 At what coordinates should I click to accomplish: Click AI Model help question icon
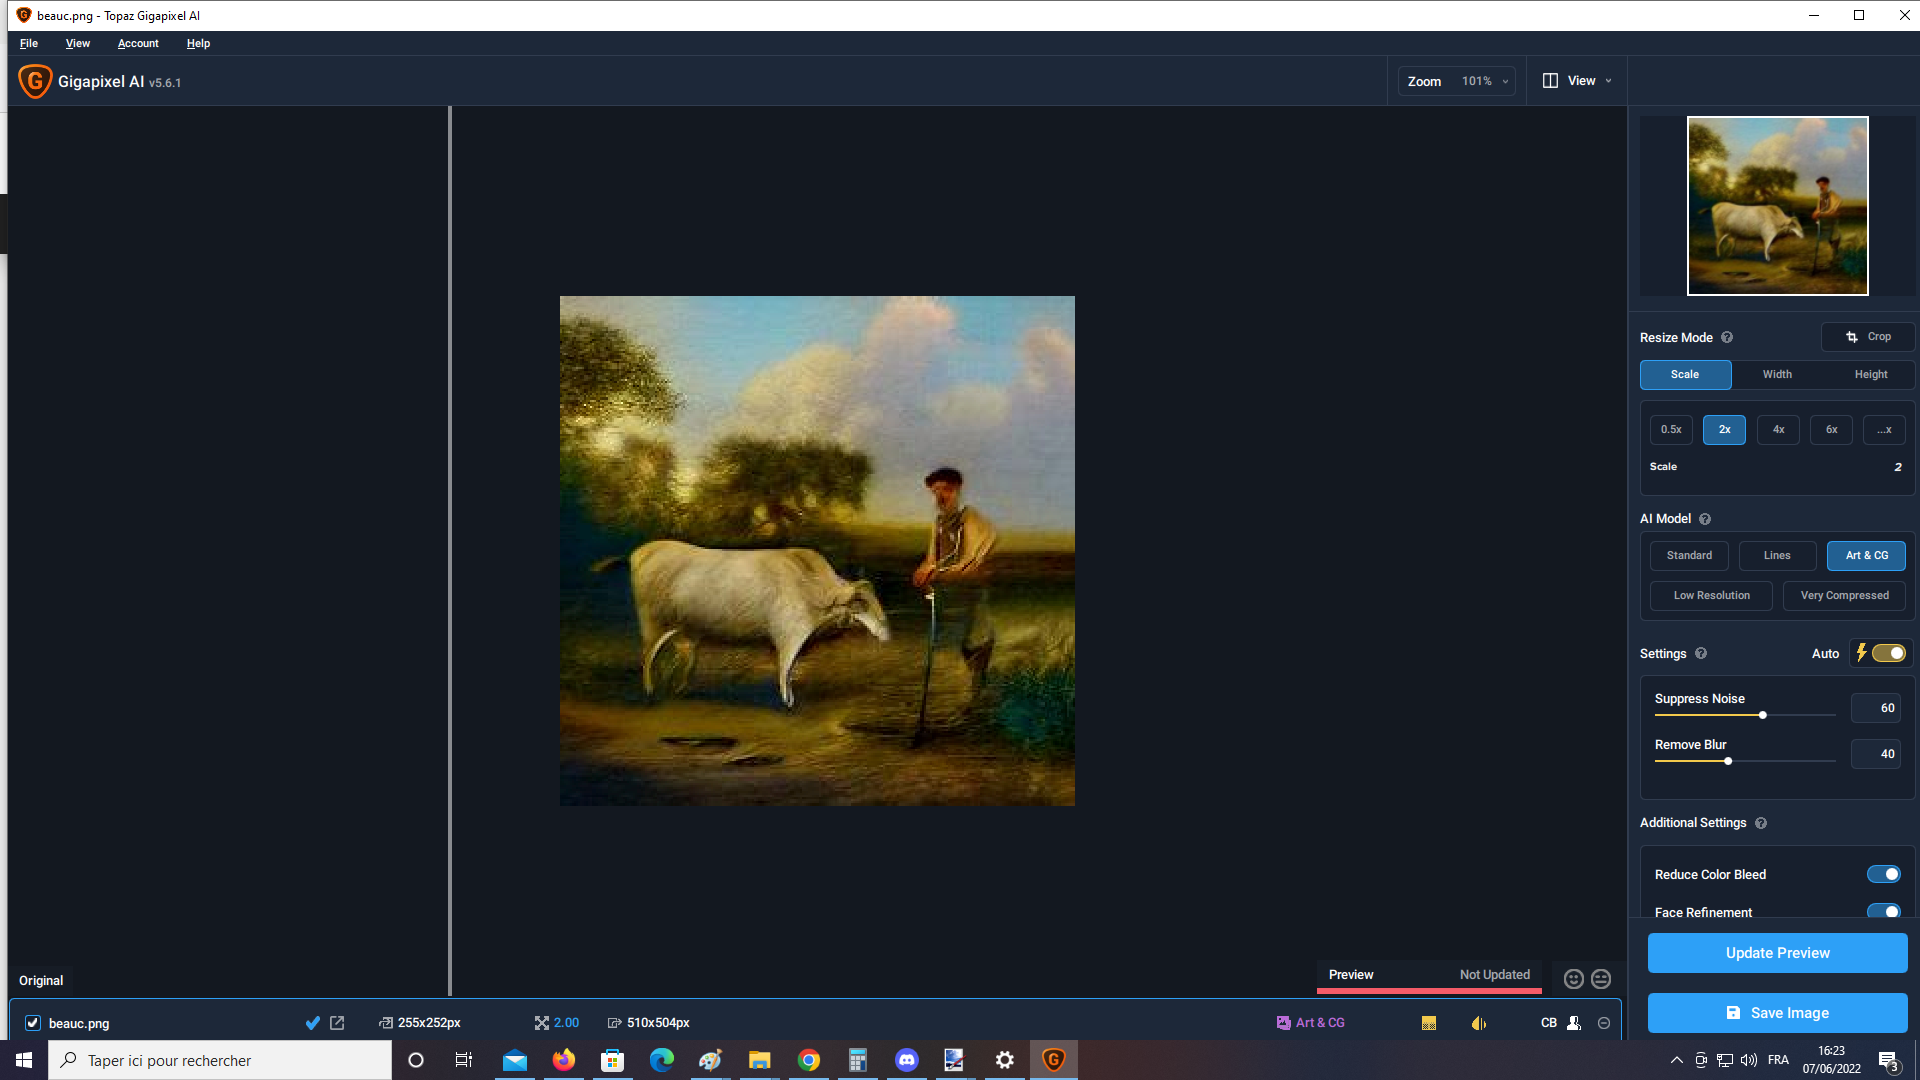(x=1705, y=519)
